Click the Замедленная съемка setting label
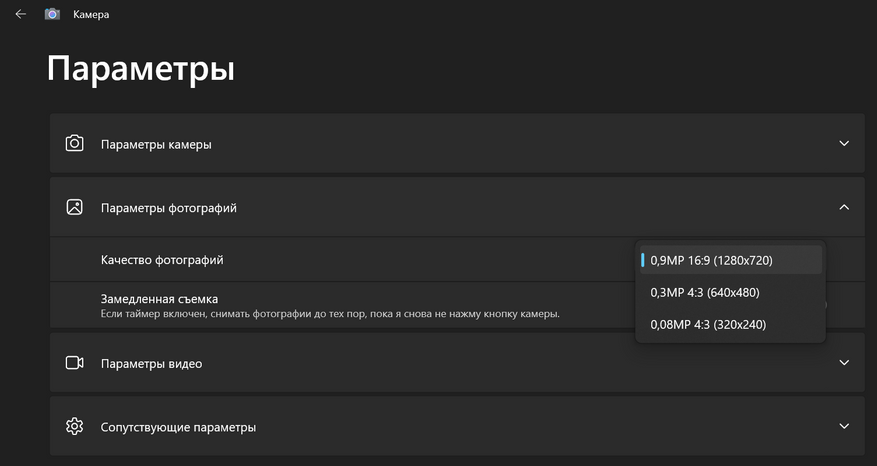Image resolution: width=877 pixels, height=466 pixels. coord(159,298)
